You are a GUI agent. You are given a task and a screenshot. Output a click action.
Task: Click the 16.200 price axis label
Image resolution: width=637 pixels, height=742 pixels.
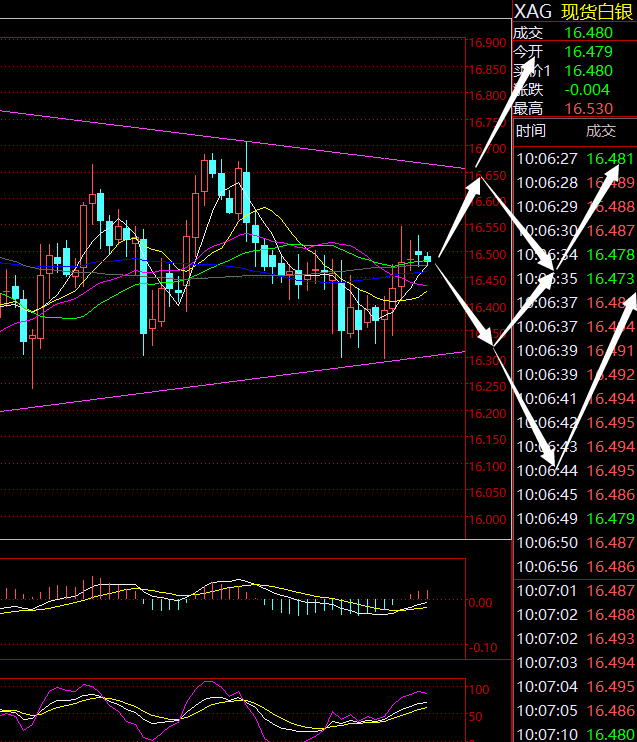(x=487, y=414)
